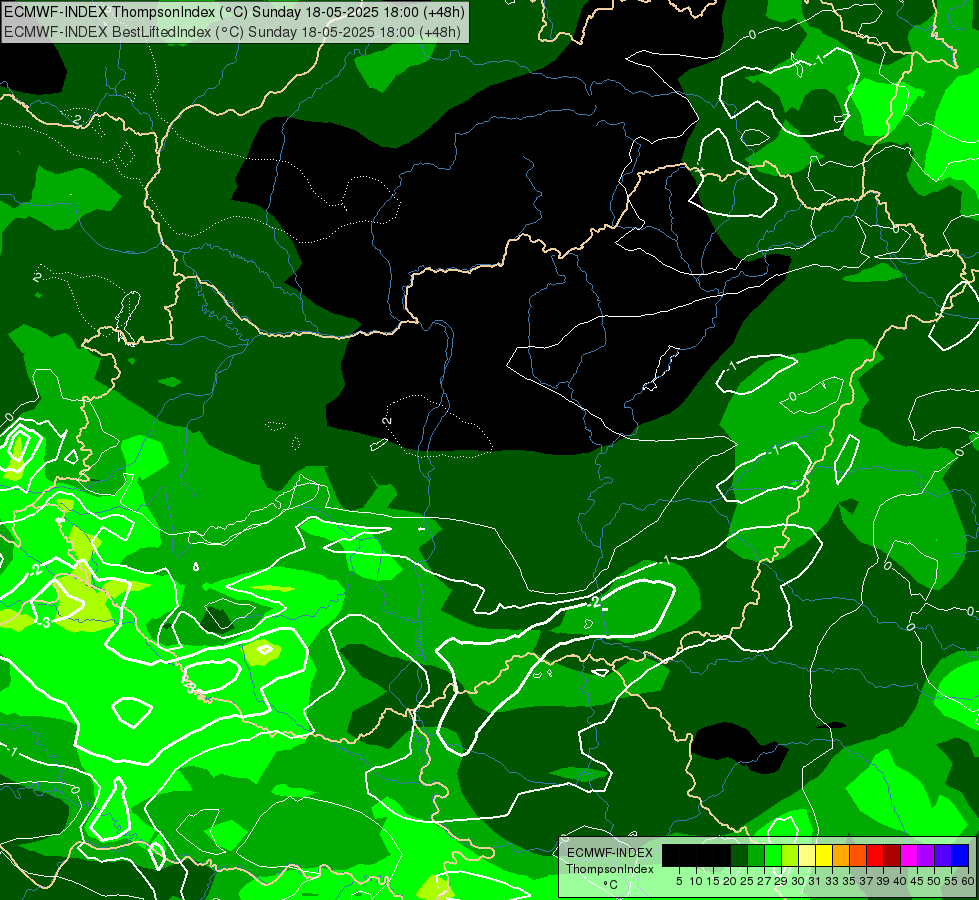
Task: Click the legend scale value 35
Action: pos(849,881)
